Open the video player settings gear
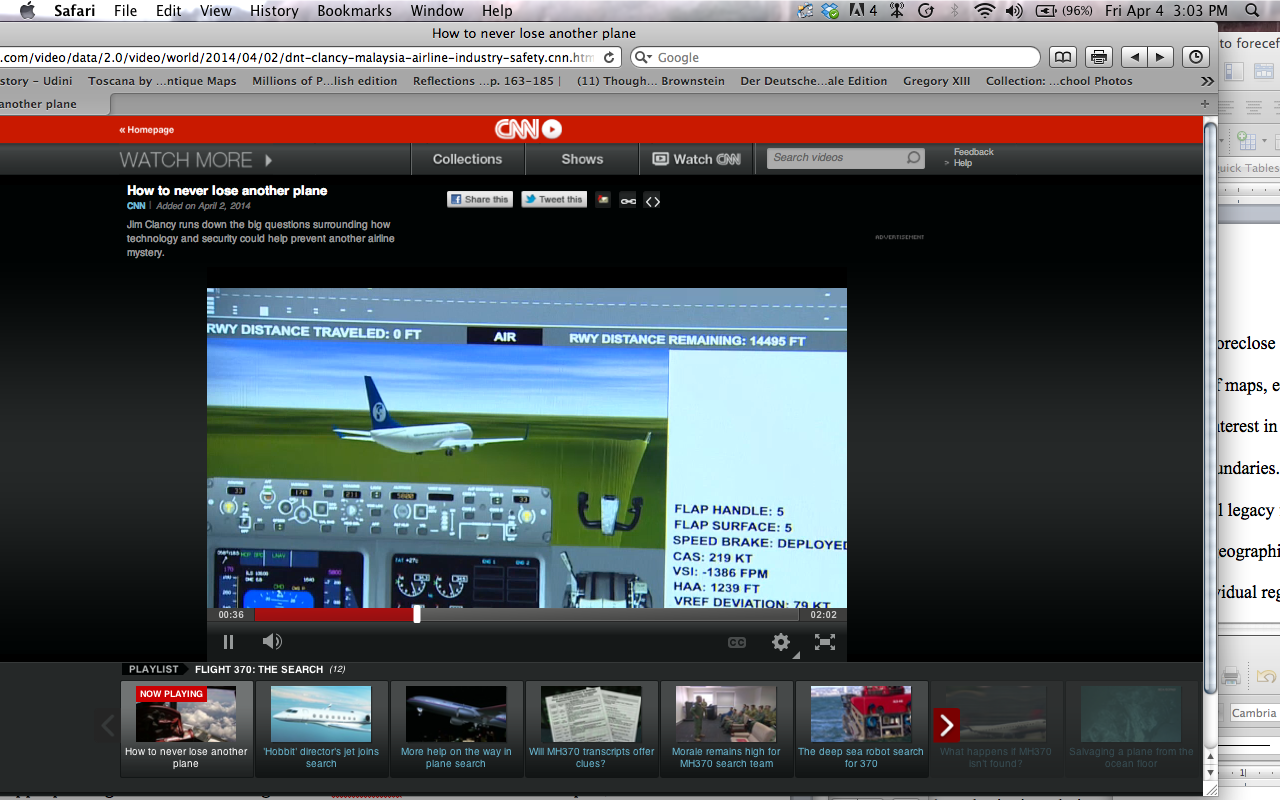The width and height of the screenshot is (1280, 800). coord(781,642)
